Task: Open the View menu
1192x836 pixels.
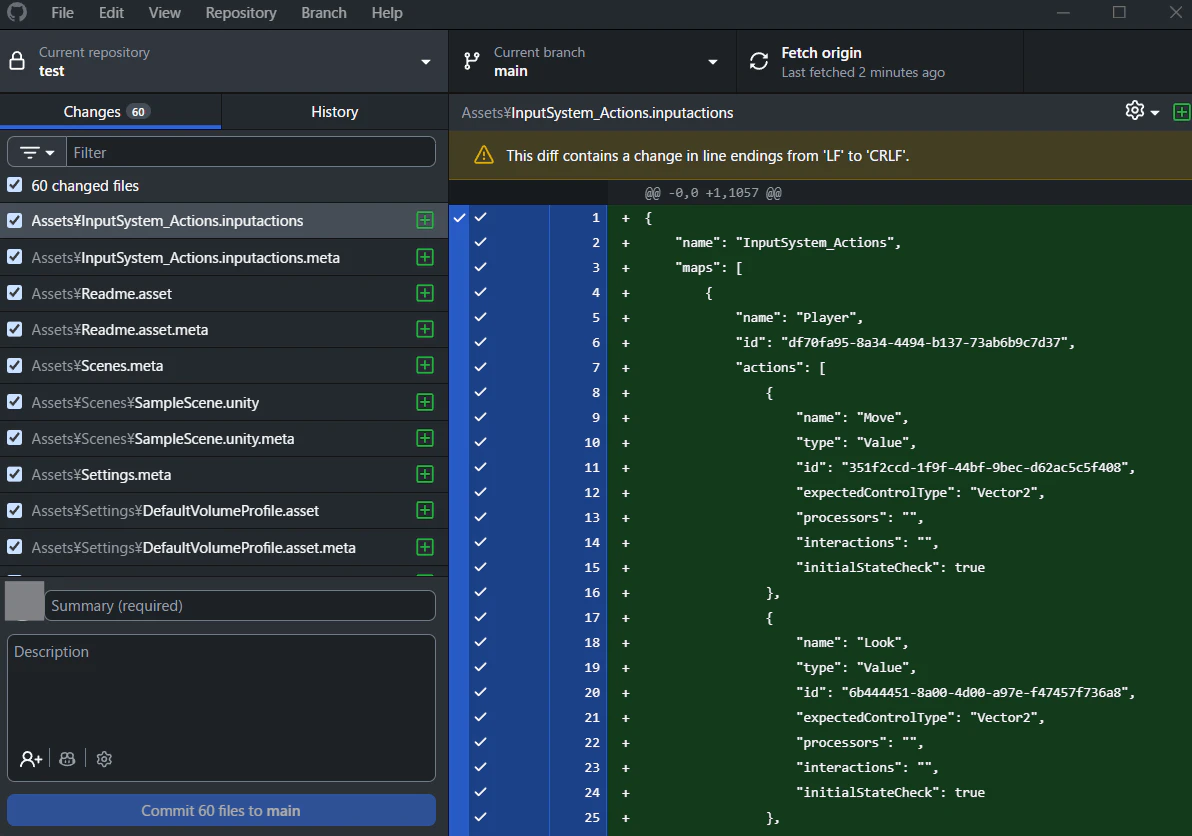Action: click(165, 13)
